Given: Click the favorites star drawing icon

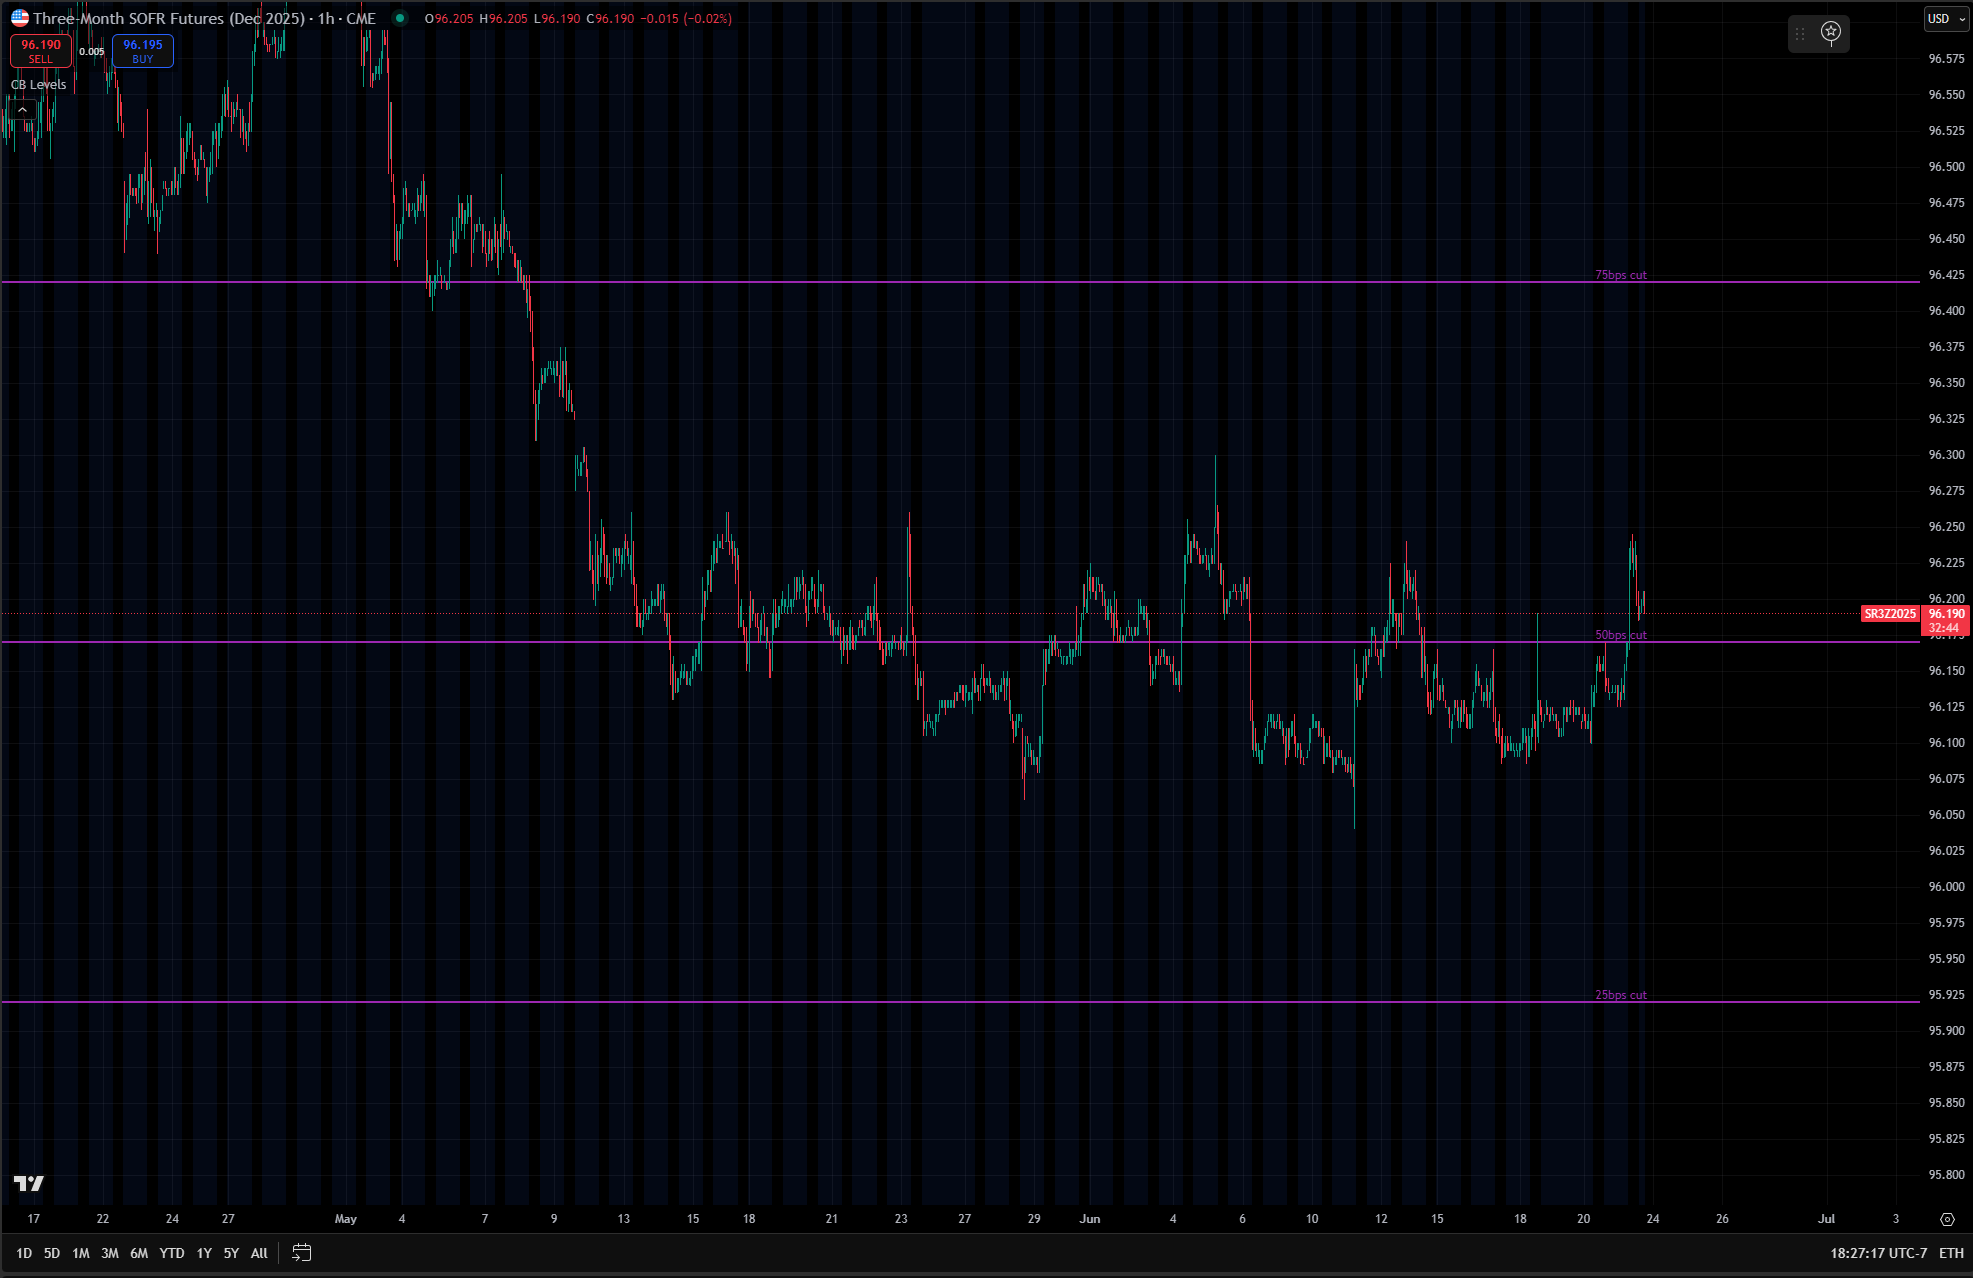Looking at the screenshot, I should click(x=1831, y=33).
